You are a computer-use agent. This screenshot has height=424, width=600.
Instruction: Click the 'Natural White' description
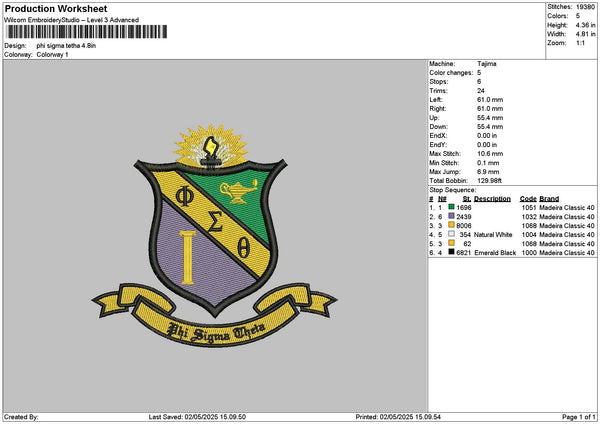493,235
